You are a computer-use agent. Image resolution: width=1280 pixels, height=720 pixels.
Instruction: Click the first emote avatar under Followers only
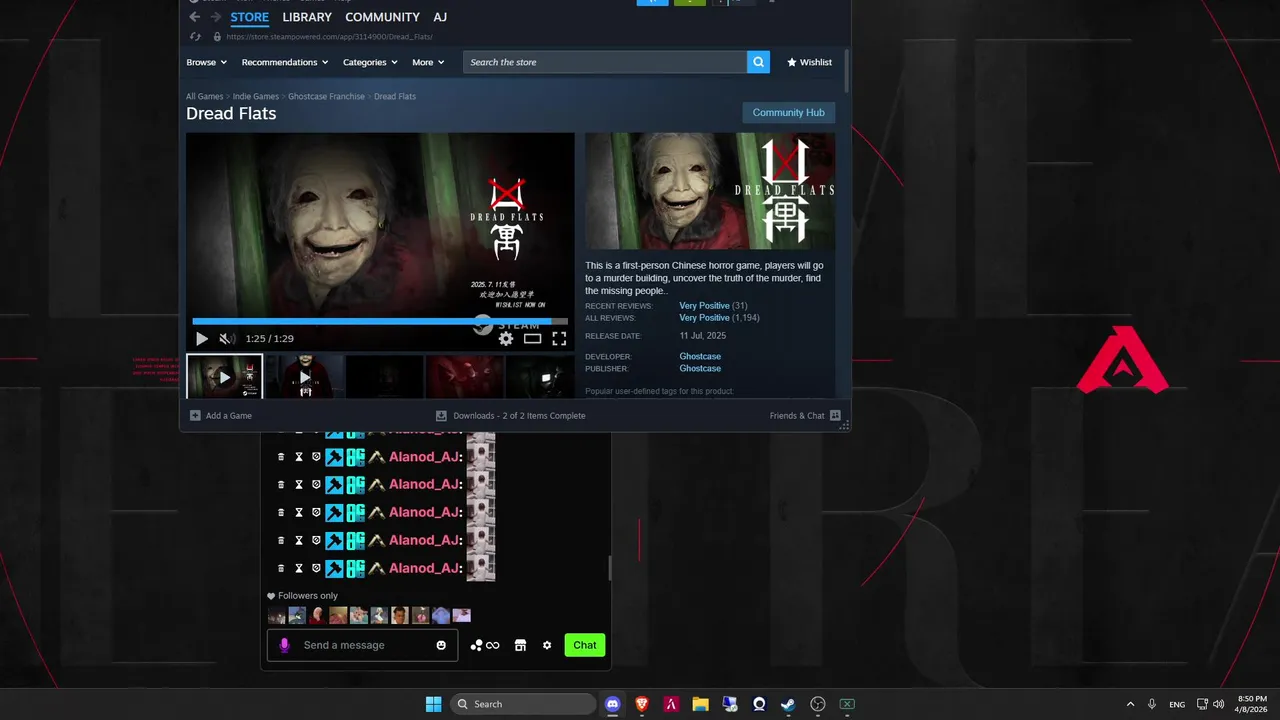coord(276,615)
